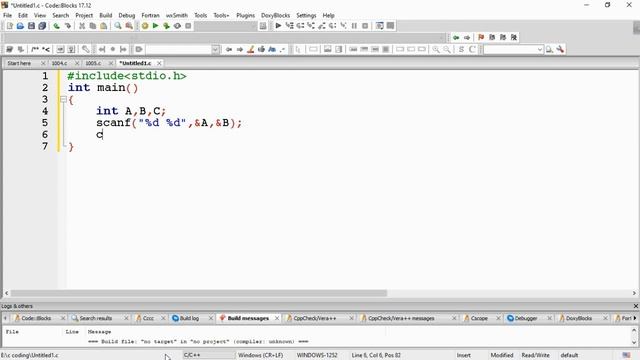Image resolution: width=640 pixels, height=360 pixels.
Task: Click the Zoom in magnifier icon
Action: click(x=436, y=49)
